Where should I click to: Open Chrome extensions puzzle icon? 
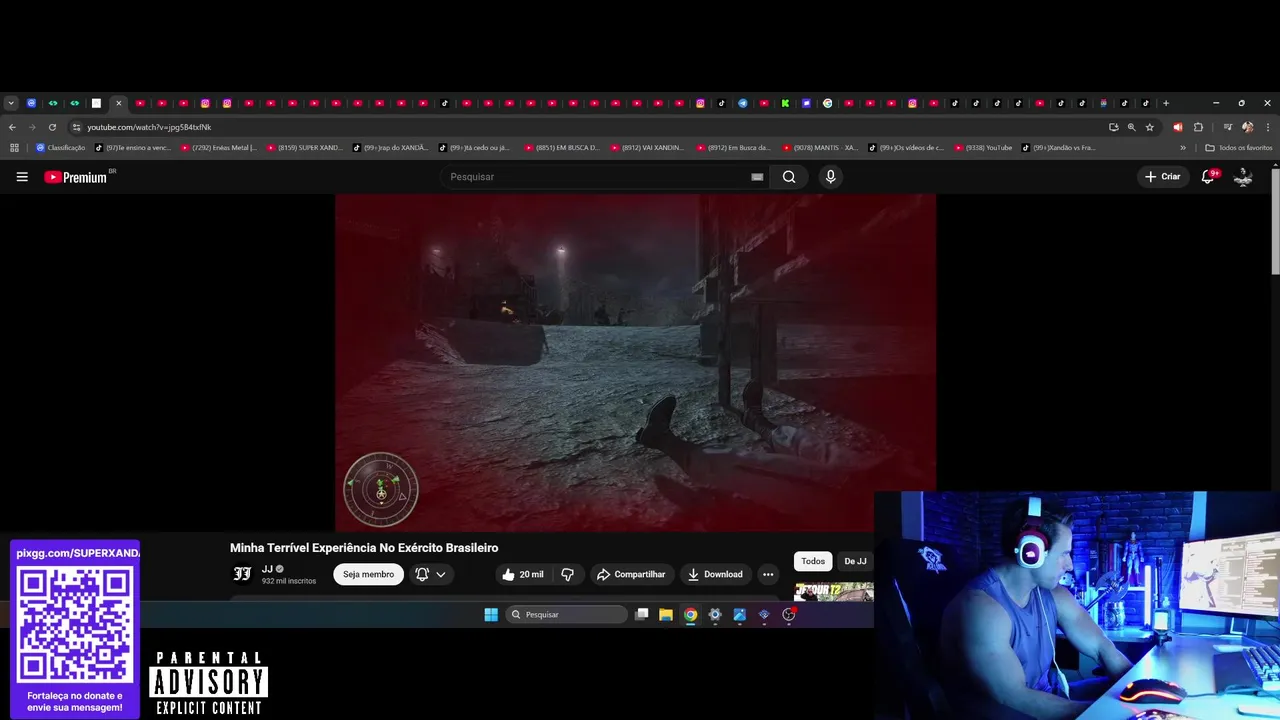(1198, 127)
